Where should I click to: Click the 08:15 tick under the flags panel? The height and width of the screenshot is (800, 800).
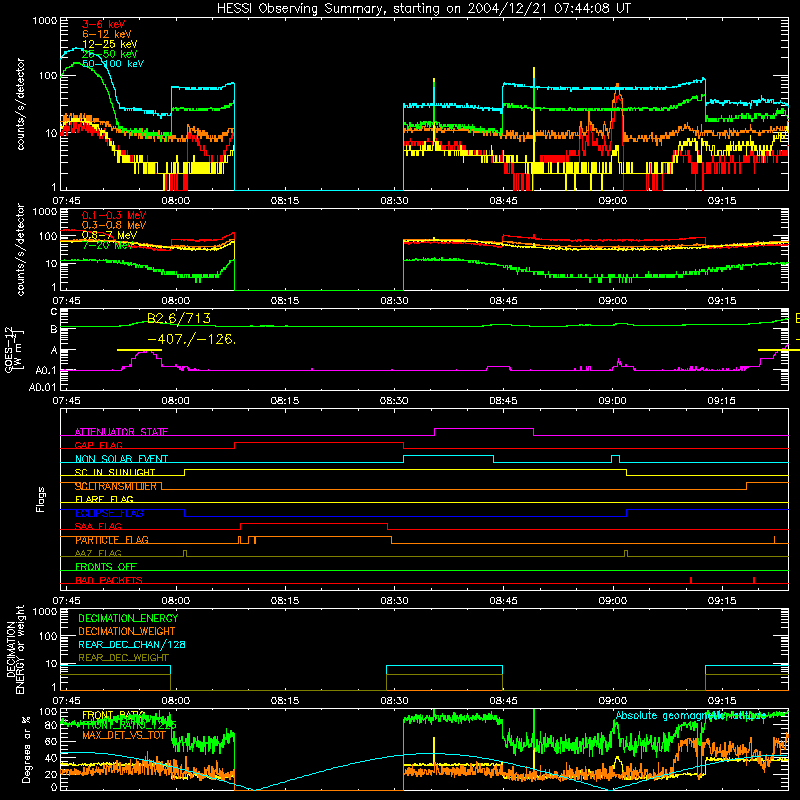click(285, 601)
